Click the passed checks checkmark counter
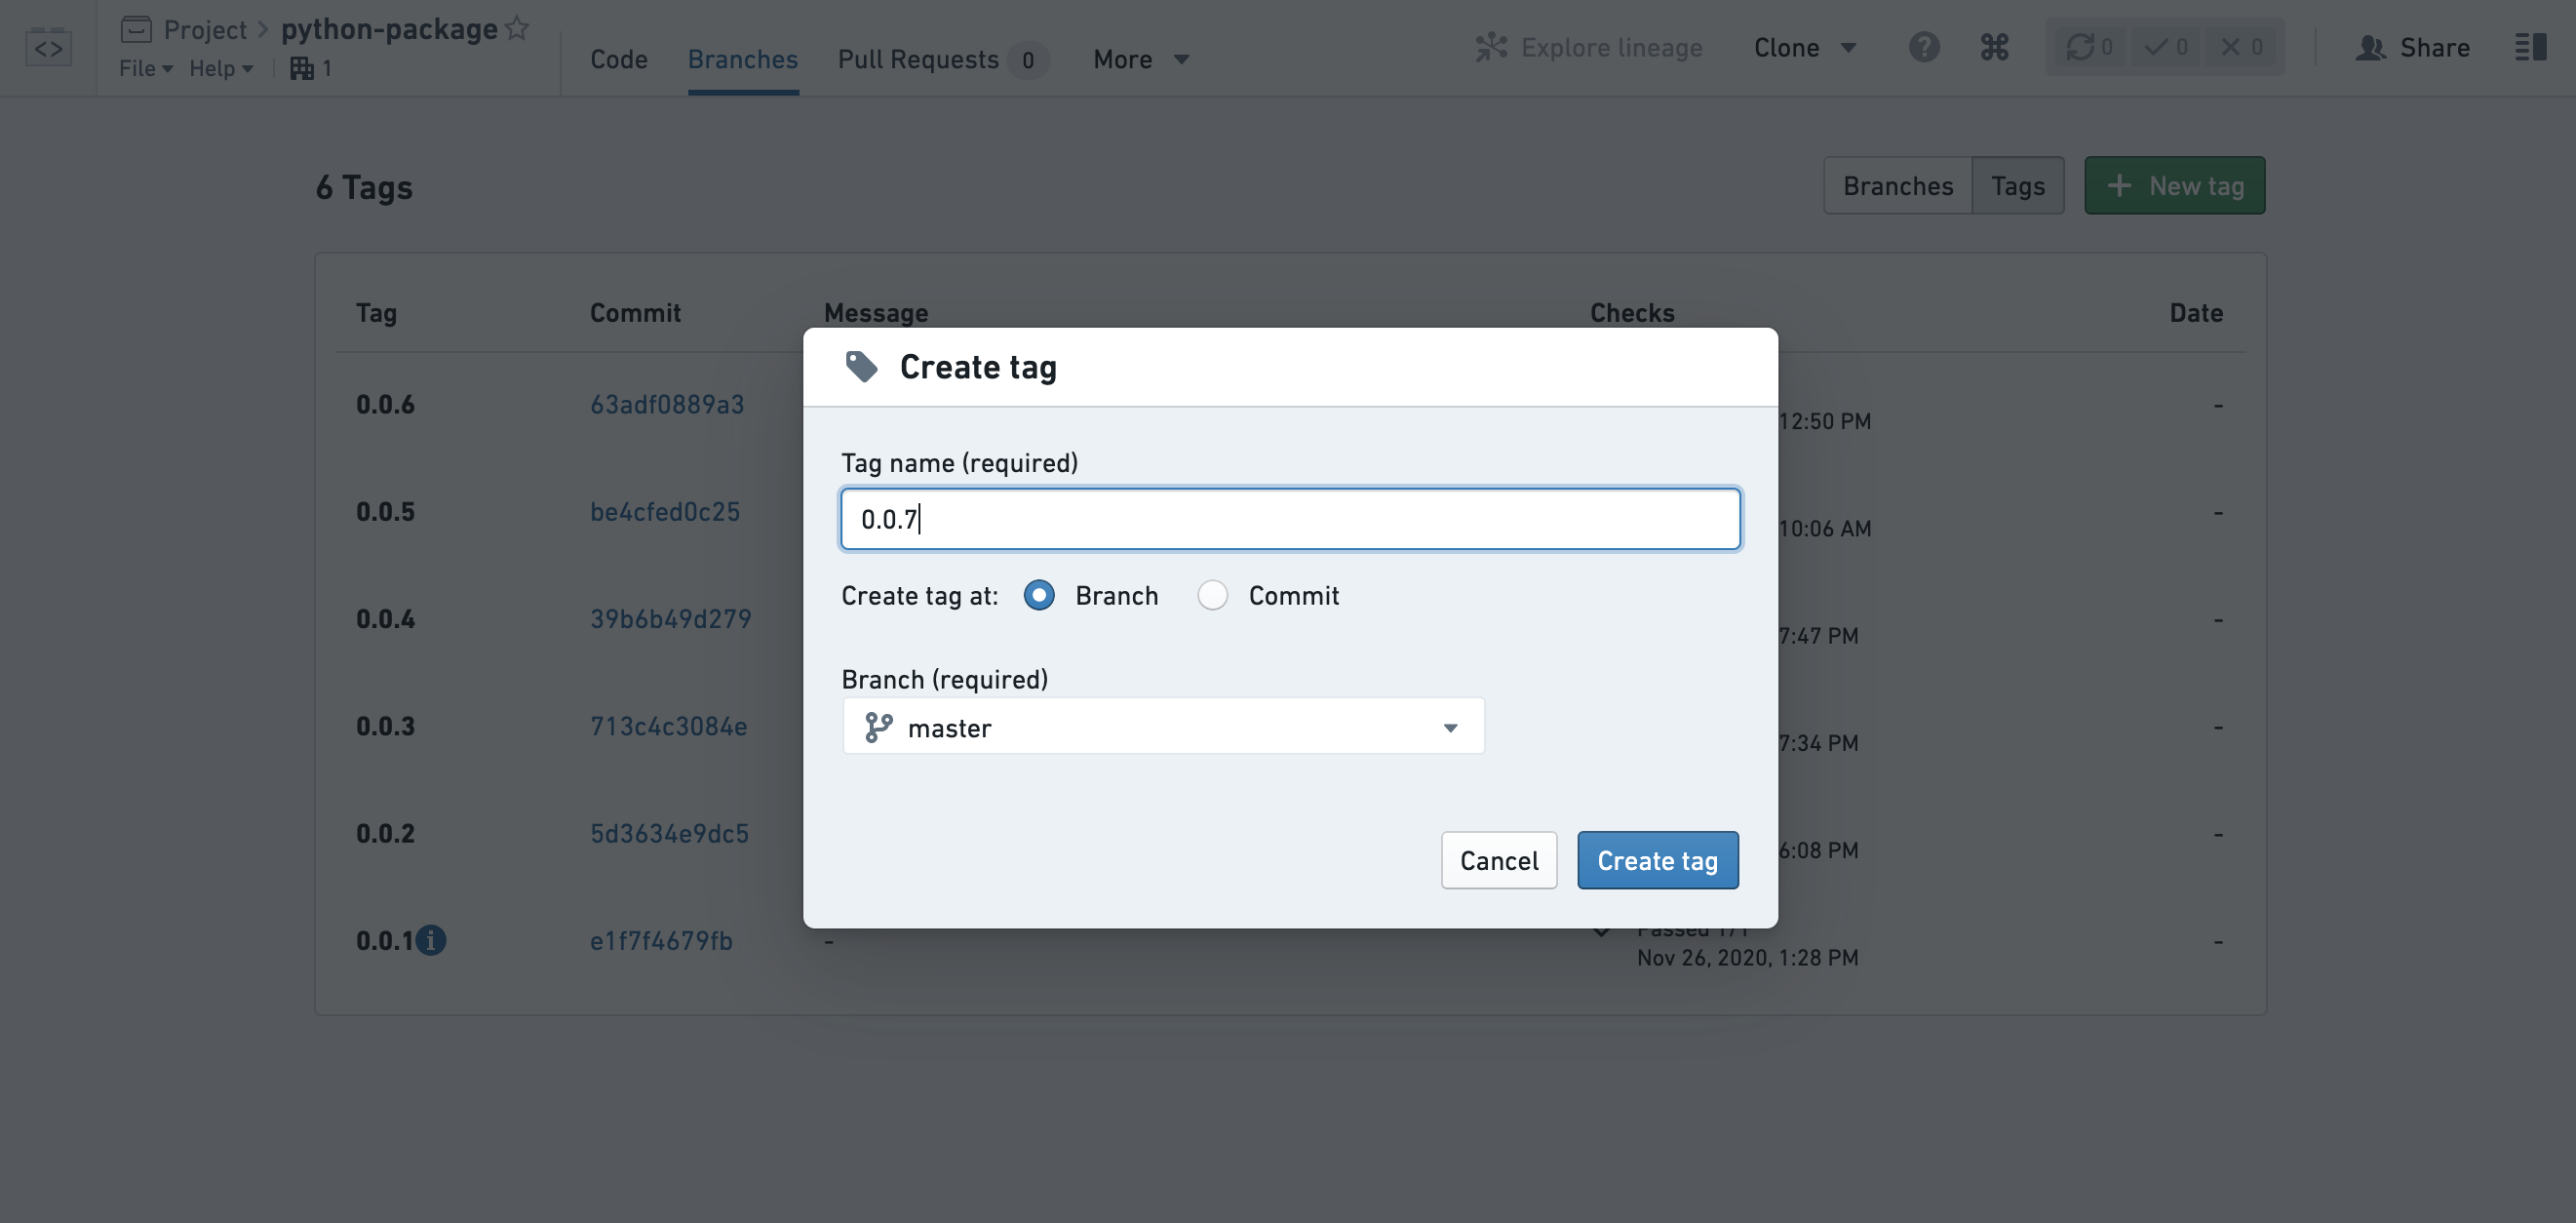This screenshot has height=1223, width=2576. (2167, 47)
